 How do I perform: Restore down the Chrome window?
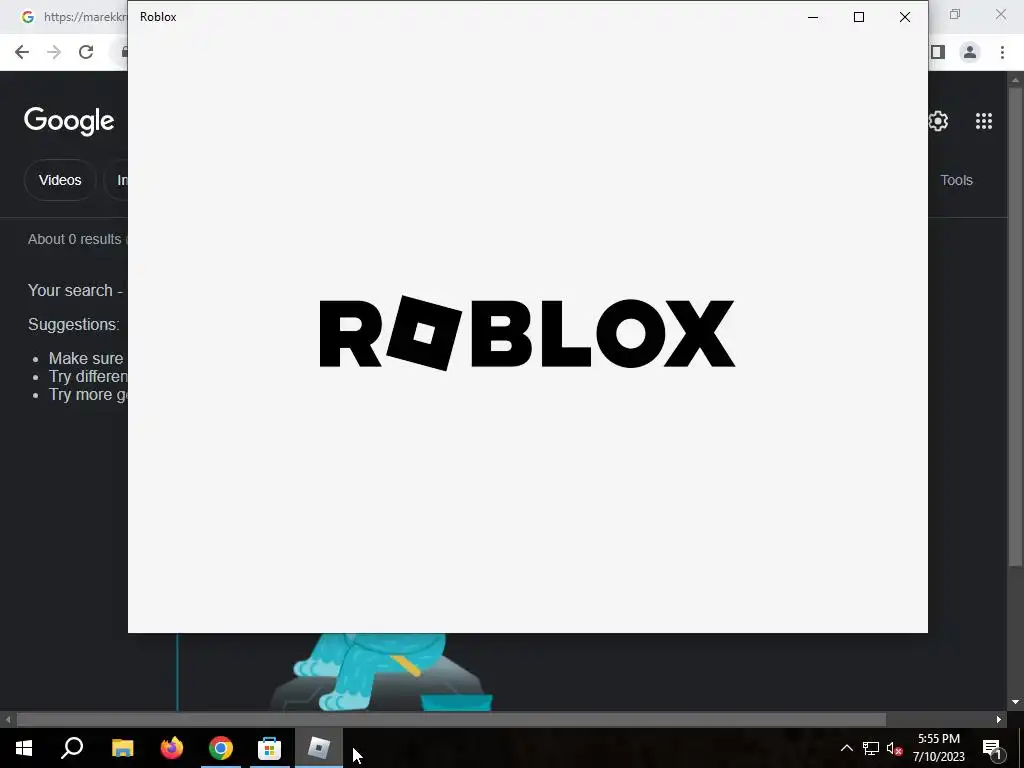click(x=955, y=14)
